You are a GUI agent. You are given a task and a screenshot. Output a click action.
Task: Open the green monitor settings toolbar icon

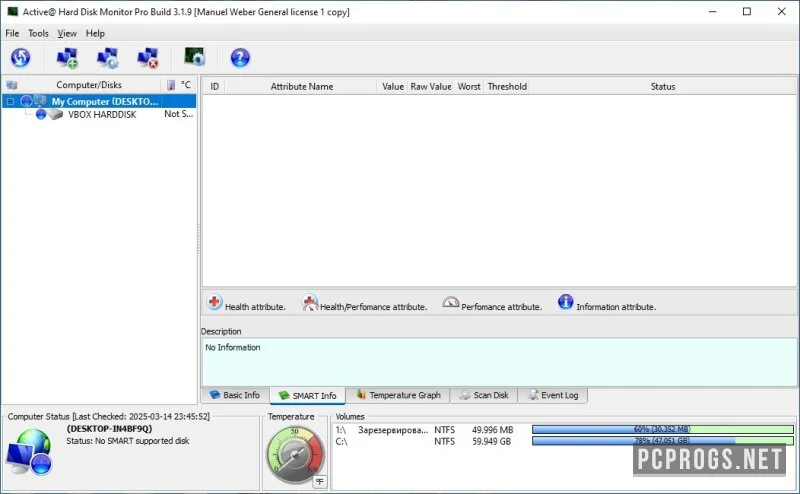194,57
